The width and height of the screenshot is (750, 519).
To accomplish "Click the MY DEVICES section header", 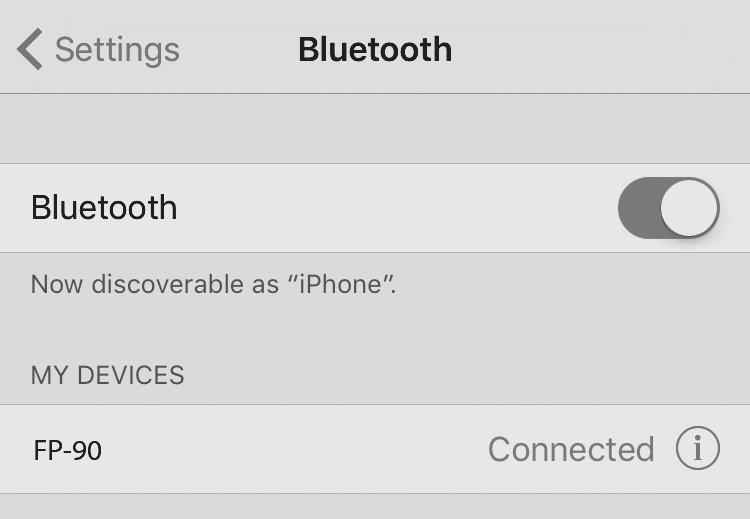I will click(x=107, y=375).
